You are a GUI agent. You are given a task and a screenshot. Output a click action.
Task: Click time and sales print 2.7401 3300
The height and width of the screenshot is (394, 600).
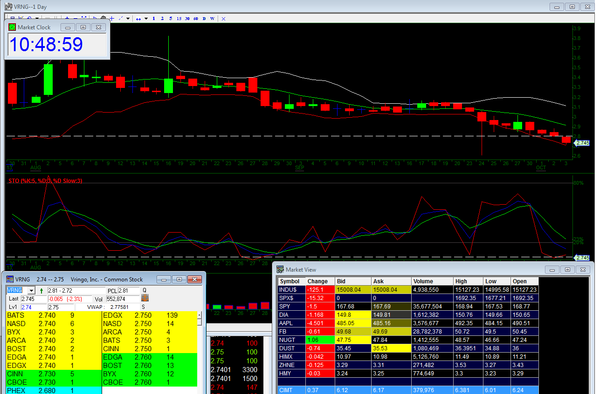coord(234,370)
